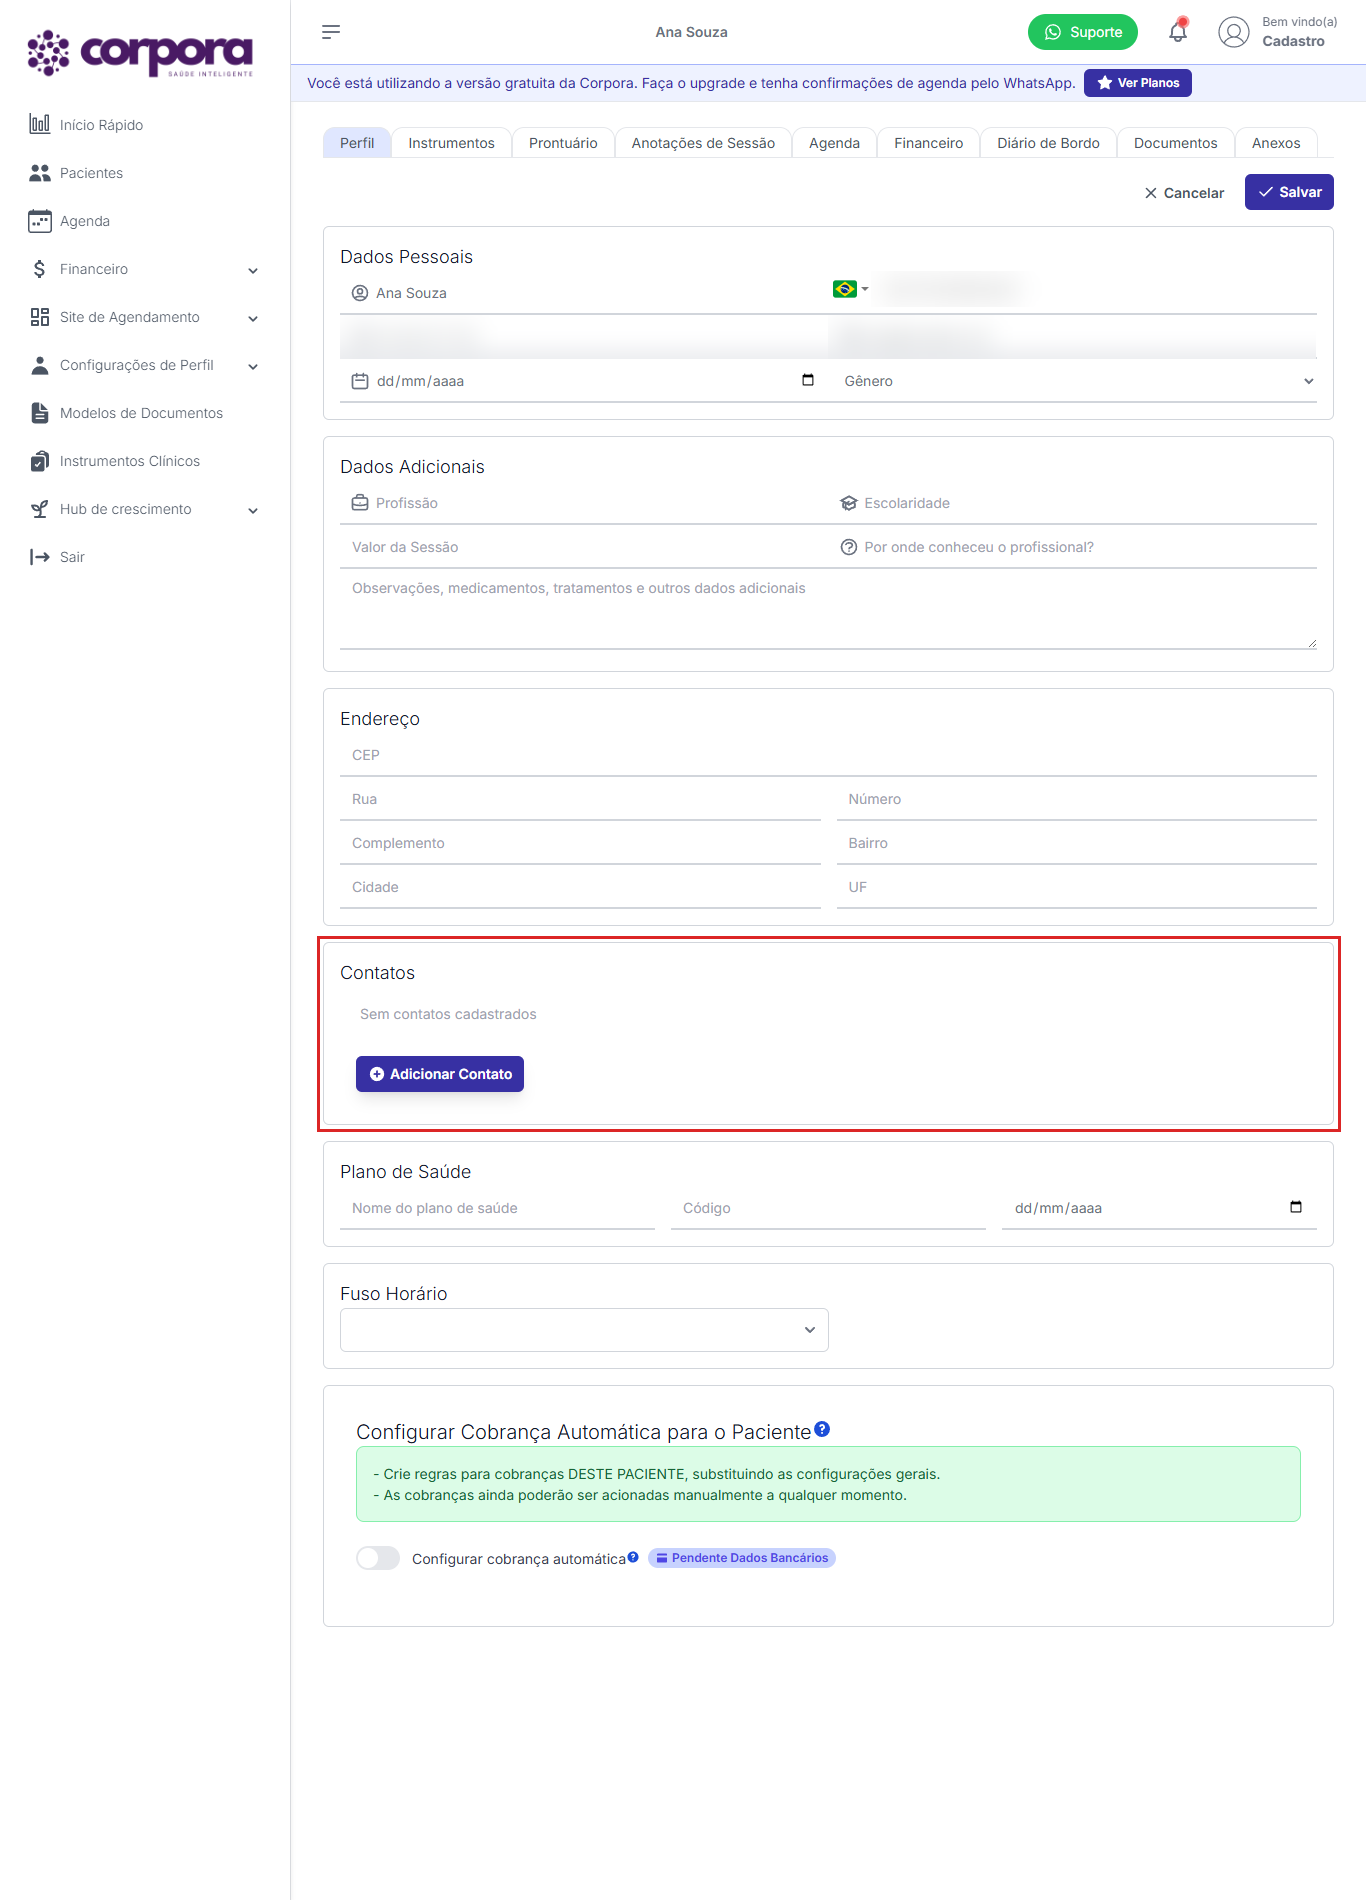Expand Financeiro sidebar submenu chevron

253,270
